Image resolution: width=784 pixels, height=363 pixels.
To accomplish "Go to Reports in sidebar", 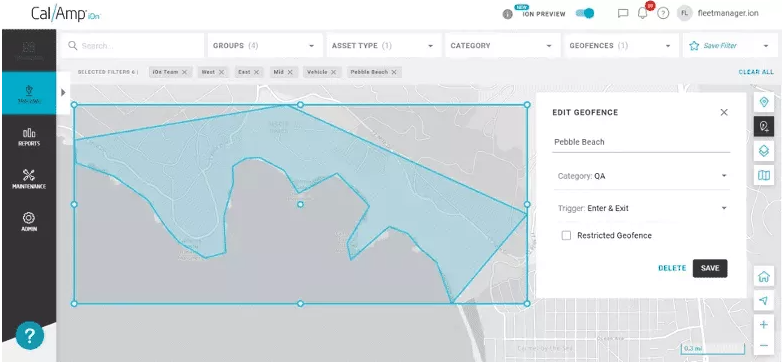I will (29, 136).
